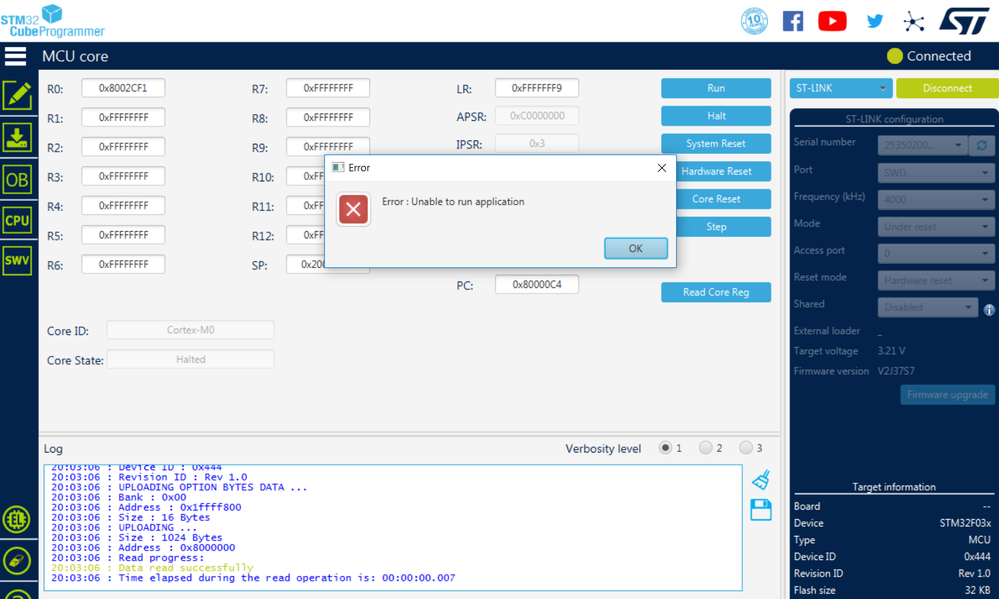Refresh the ST-LINK serial number list
999x599 pixels.
point(982,145)
